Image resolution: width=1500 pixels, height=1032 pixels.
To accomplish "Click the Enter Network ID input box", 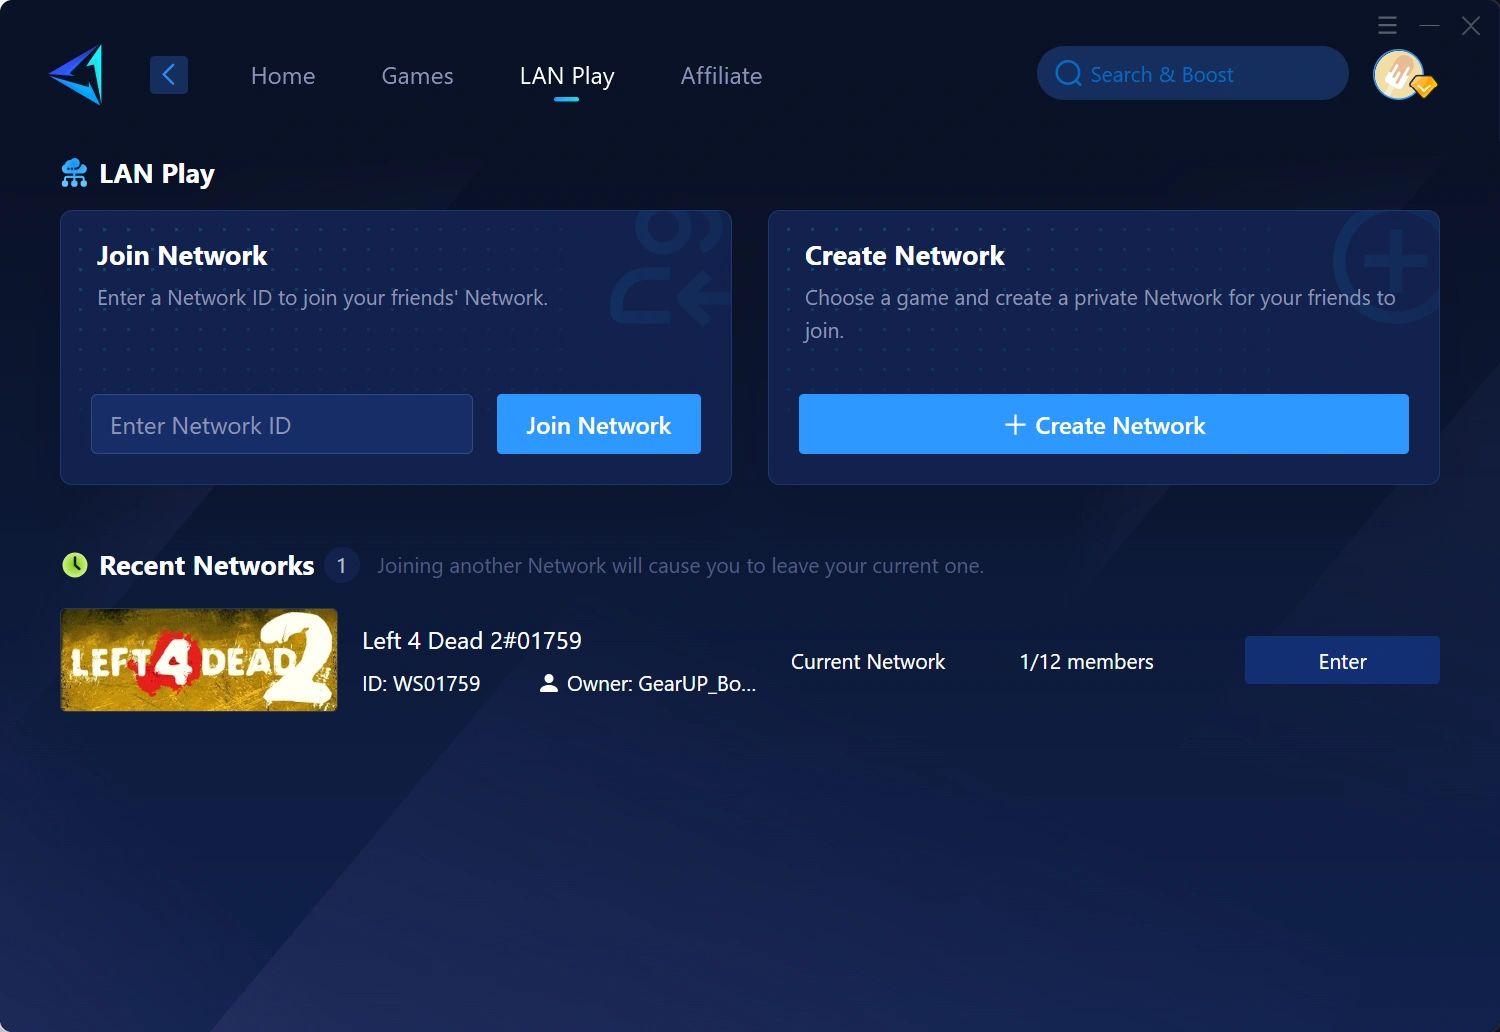I will point(282,424).
